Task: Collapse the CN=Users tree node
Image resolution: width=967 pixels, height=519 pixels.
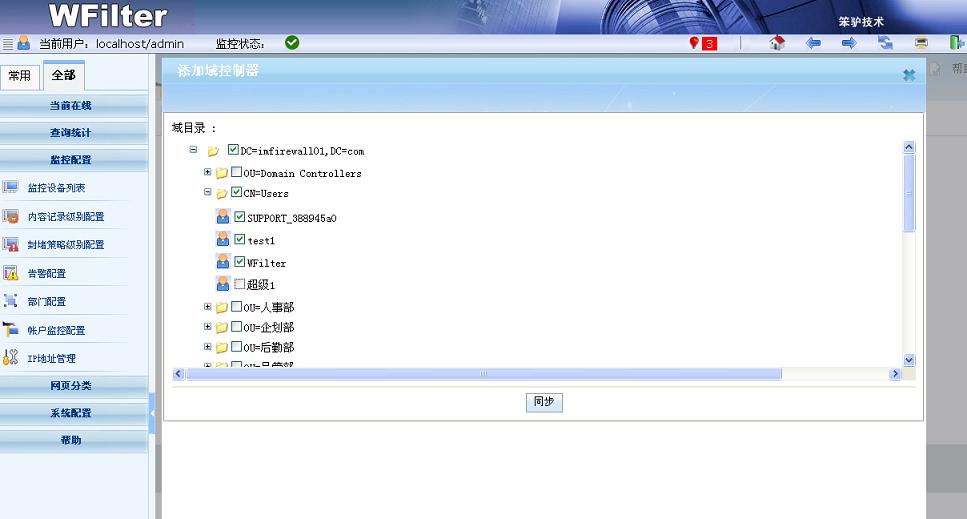Action: point(208,193)
